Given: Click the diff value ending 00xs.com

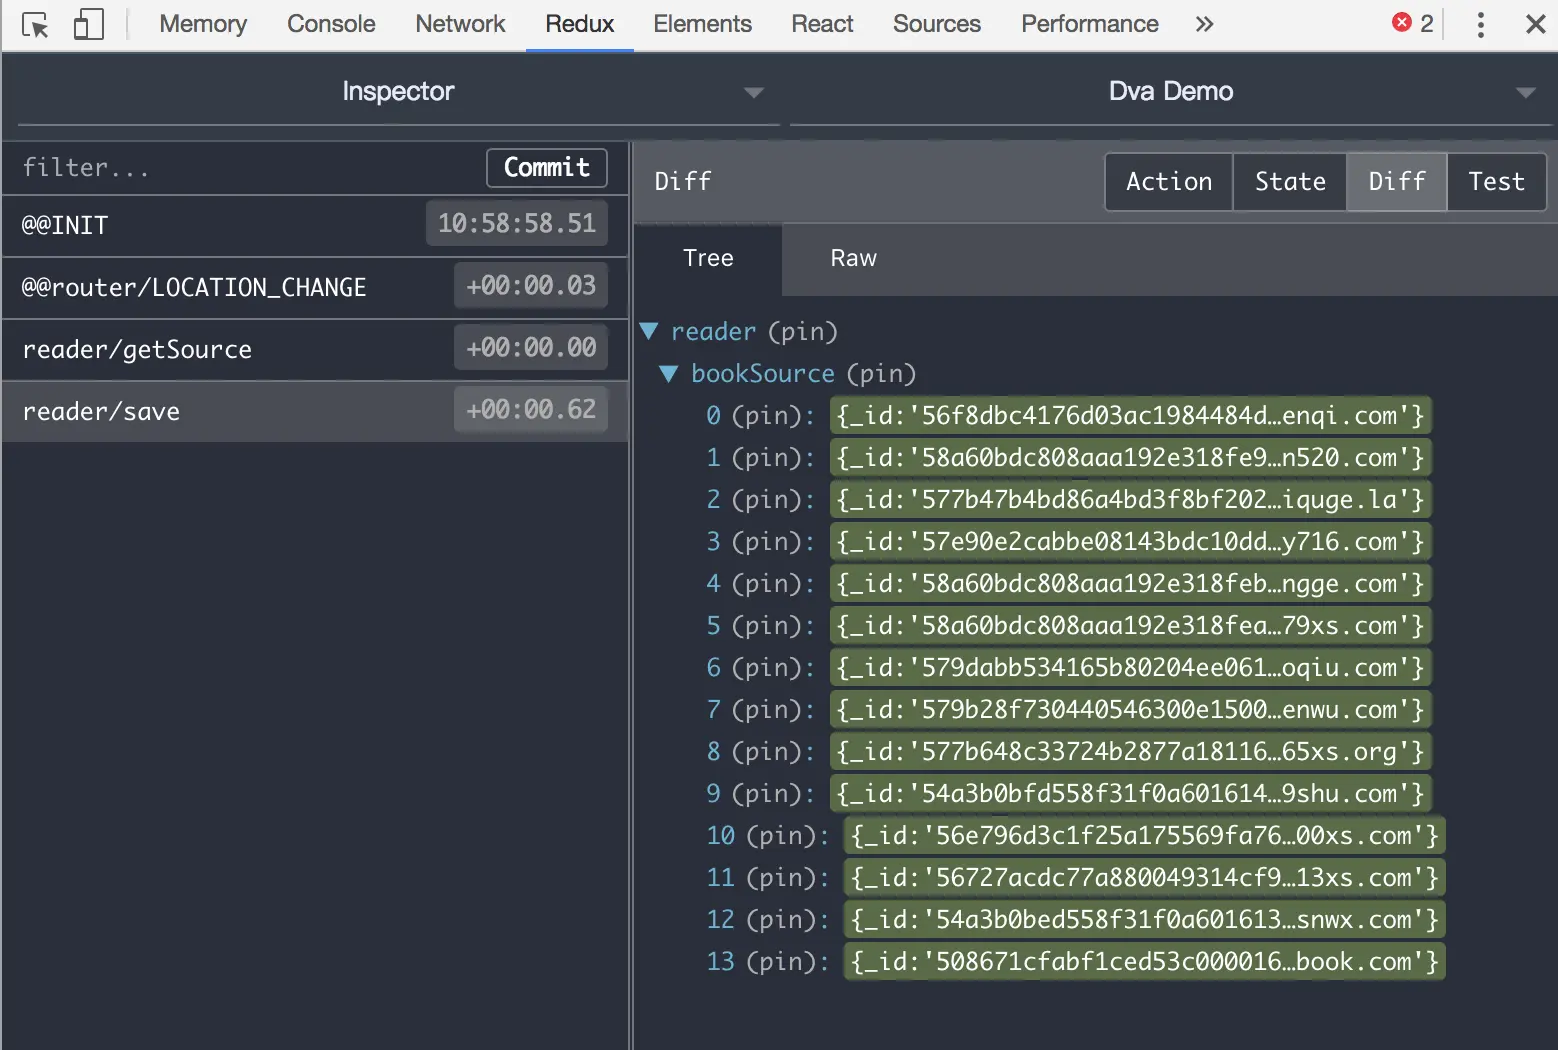Looking at the screenshot, I should coord(1145,835).
